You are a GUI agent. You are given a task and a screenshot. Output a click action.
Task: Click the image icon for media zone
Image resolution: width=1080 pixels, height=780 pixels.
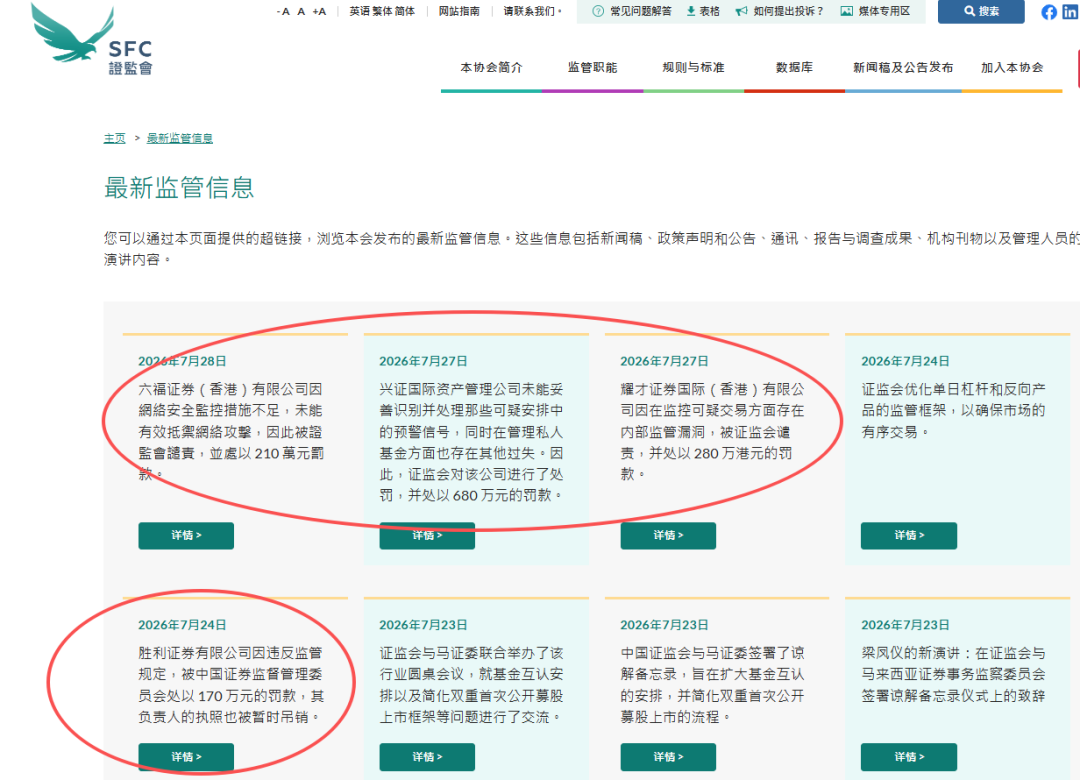tap(847, 11)
